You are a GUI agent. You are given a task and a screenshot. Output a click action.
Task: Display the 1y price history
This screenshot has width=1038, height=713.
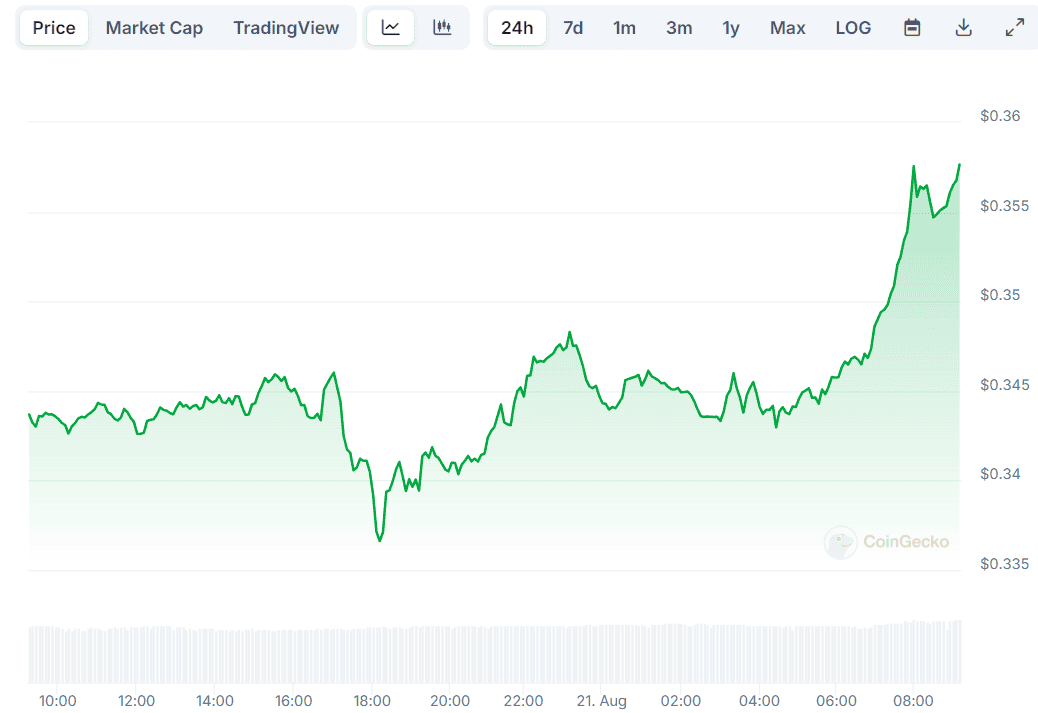(731, 28)
